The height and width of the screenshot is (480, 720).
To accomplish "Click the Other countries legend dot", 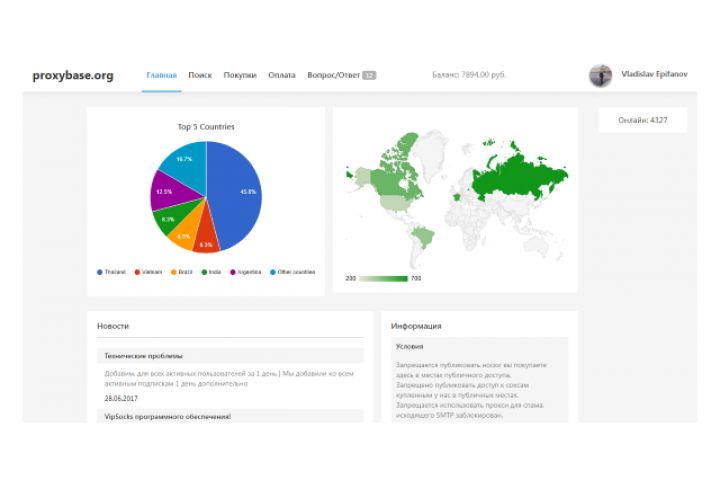I will (x=273, y=272).
